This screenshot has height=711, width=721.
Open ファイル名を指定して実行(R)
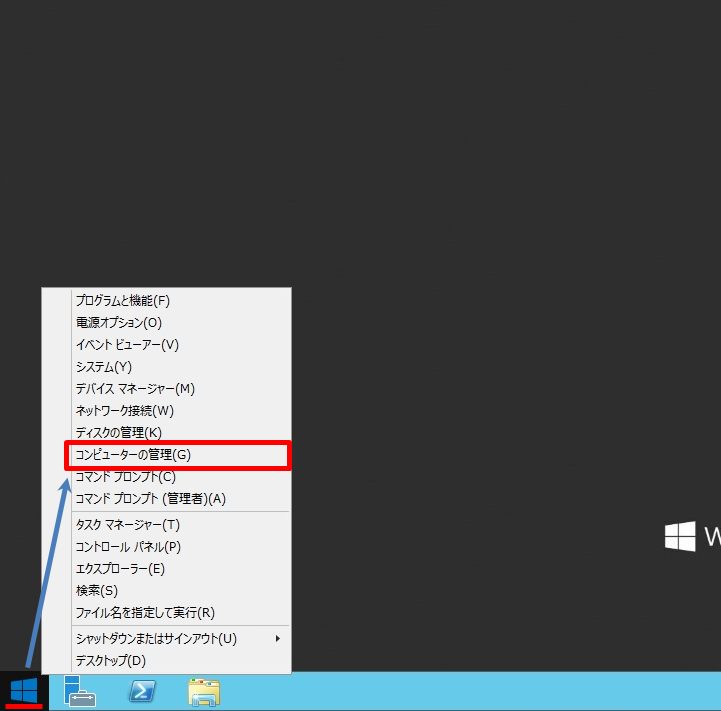166,613
